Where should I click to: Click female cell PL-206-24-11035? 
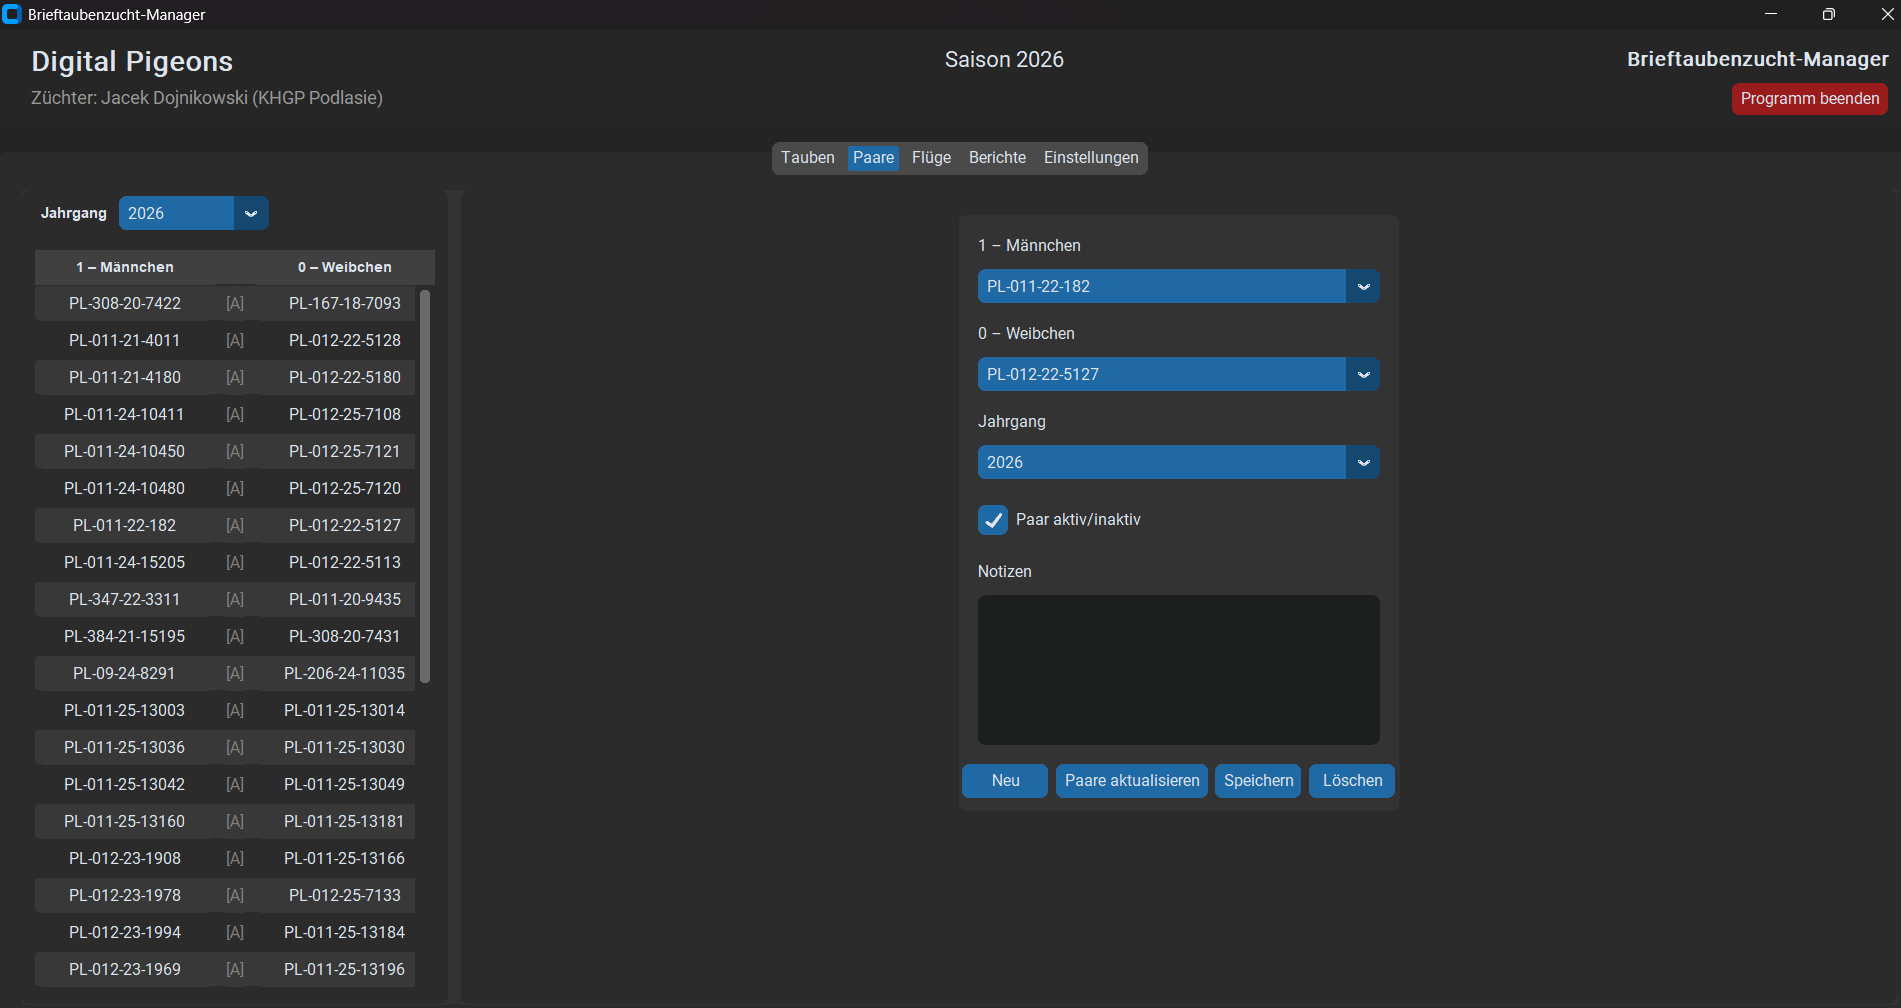coord(345,673)
